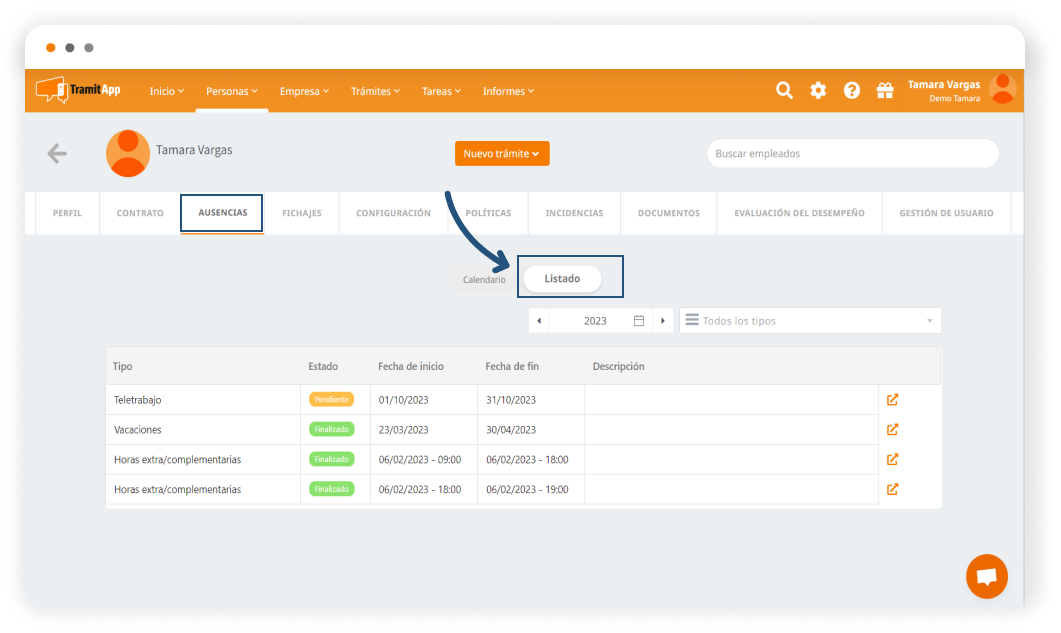The width and height of the screenshot is (1061, 633).
Task: Switch to the Fichajes tab
Action: point(302,213)
